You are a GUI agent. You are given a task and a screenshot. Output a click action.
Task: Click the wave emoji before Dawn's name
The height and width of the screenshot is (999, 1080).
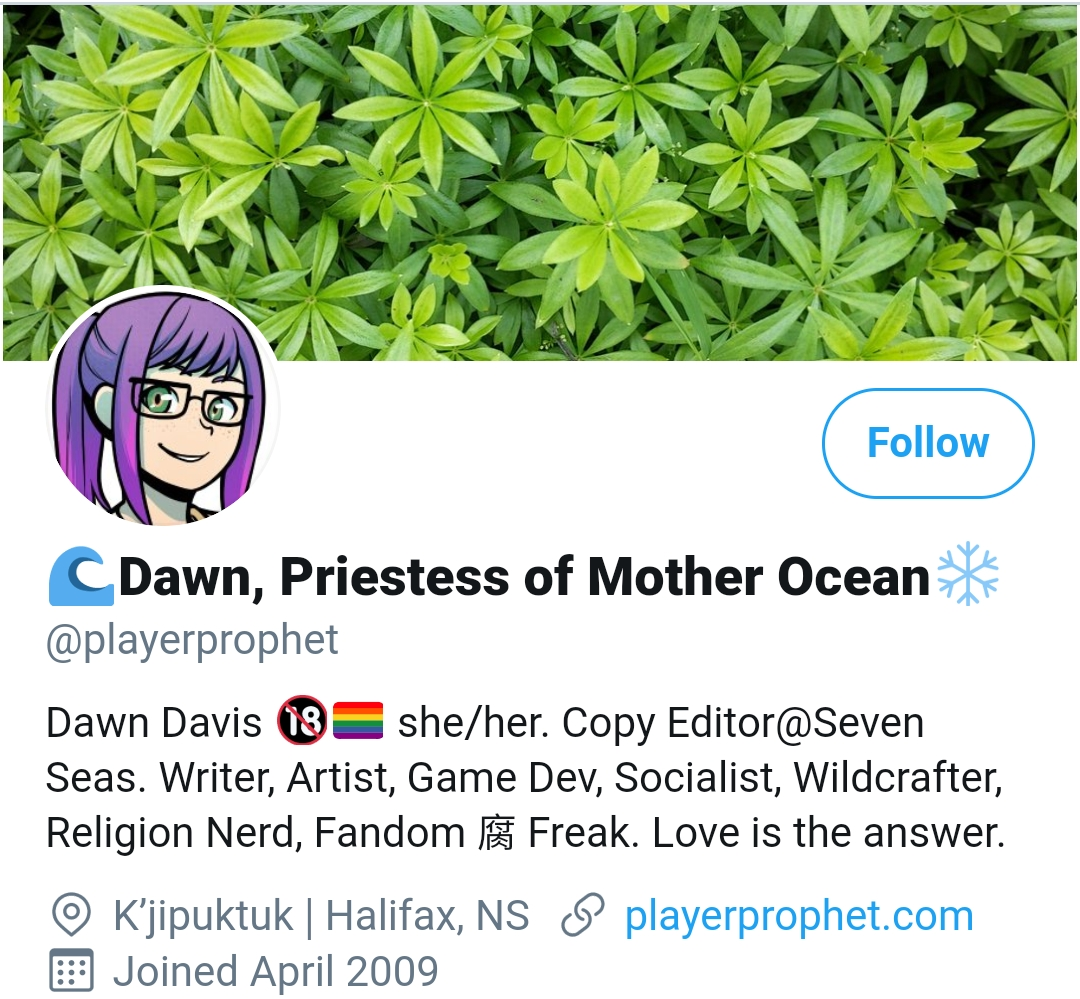(x=81, y=578)
